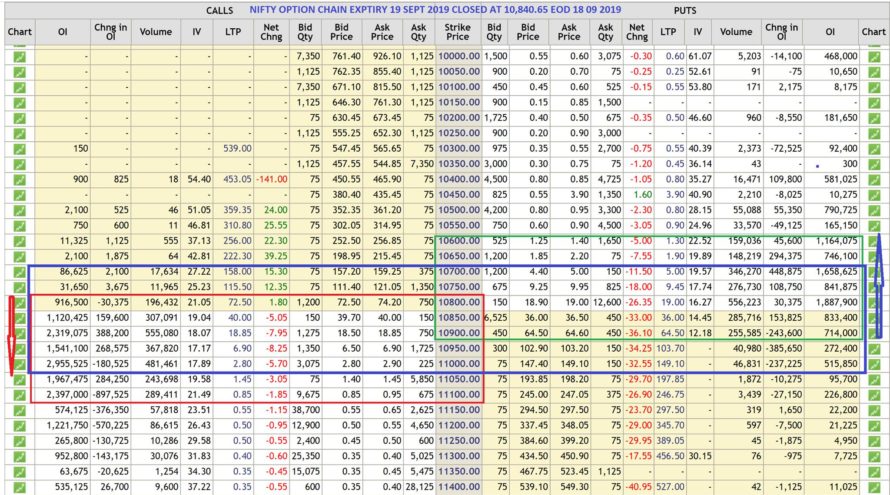Viewport: 890px width, 495px height.
Task: Select the 11000.00 strike price link
Action: click(459, 364)
